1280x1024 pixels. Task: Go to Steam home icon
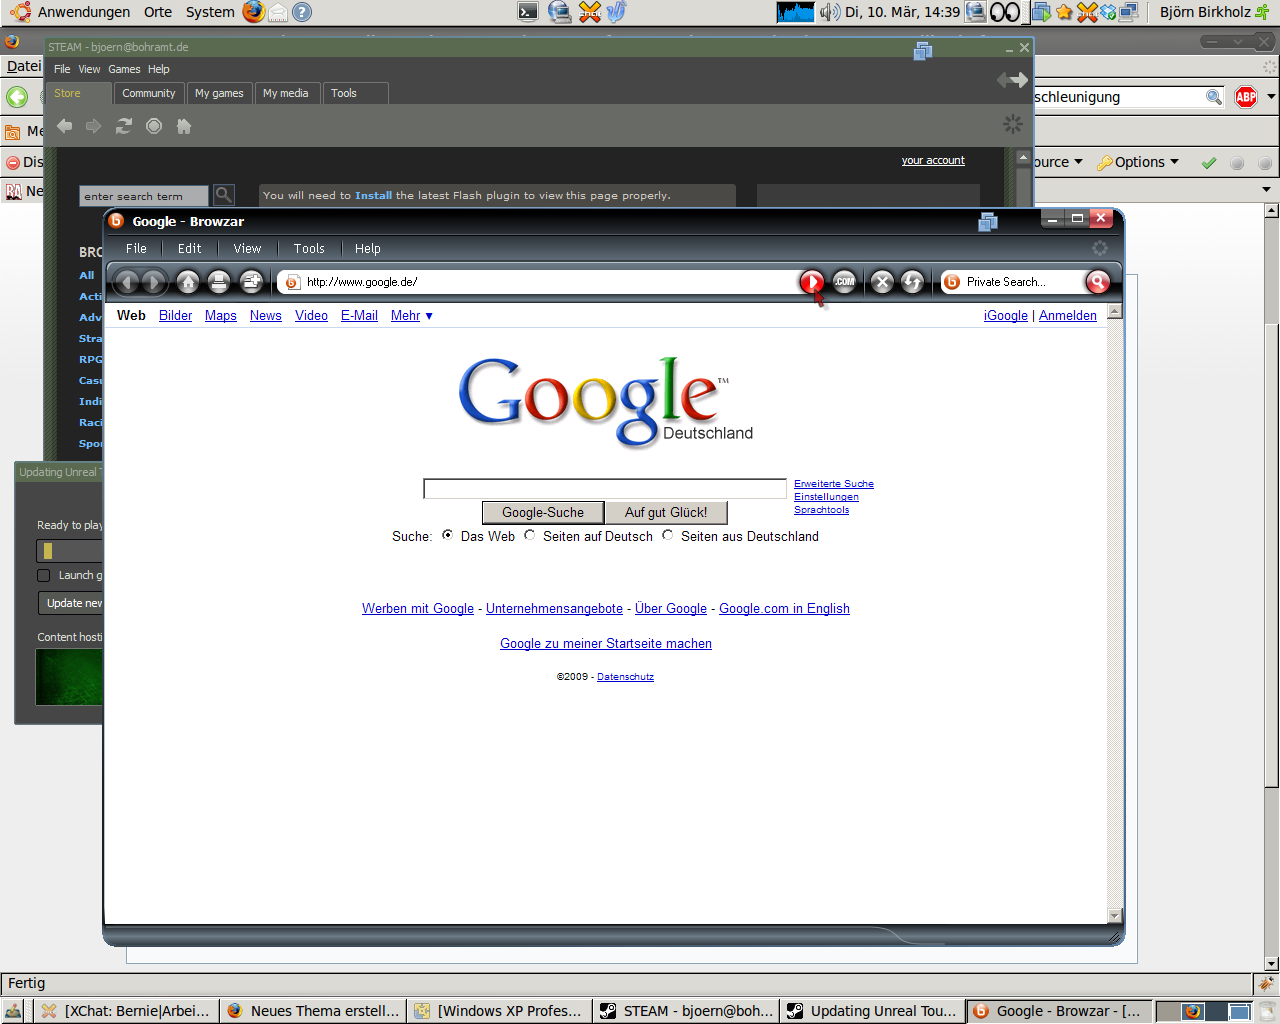(x=184, y=126)
